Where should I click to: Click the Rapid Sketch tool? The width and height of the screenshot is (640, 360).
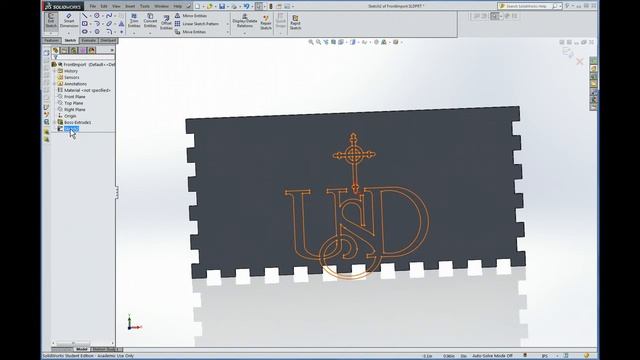click(295, 22)
